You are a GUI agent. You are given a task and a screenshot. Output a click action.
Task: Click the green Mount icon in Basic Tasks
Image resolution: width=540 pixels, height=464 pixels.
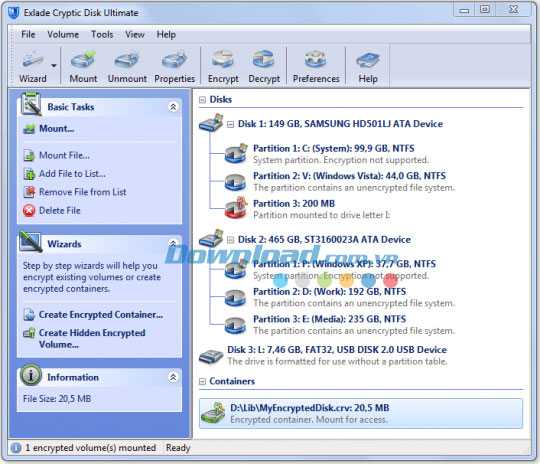pos(29,129)
